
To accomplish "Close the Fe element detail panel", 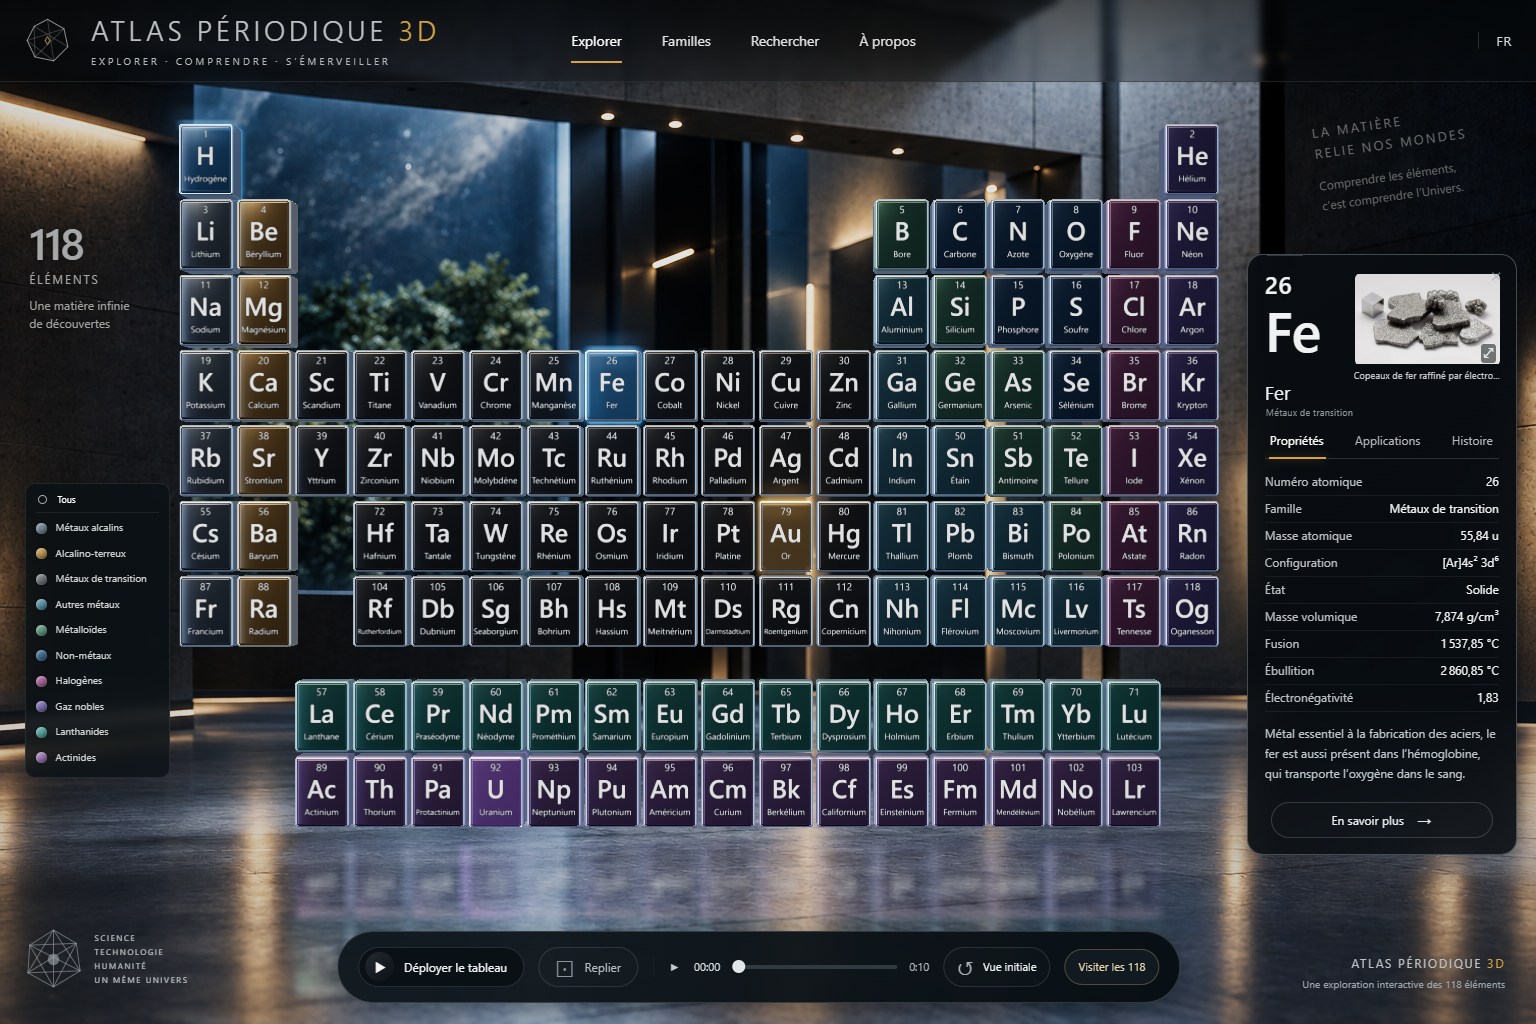I will coord(1496,275).
